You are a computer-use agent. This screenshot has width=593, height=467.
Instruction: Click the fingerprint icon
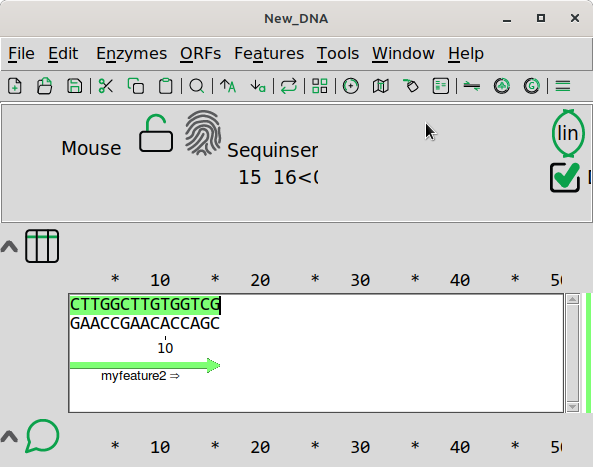pos(203,133)
